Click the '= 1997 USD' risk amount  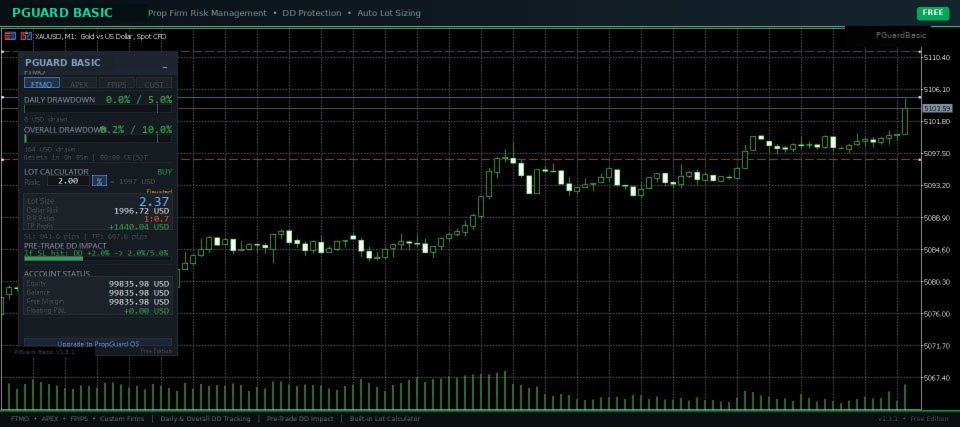pyautogui.click(x=133, y=181)
